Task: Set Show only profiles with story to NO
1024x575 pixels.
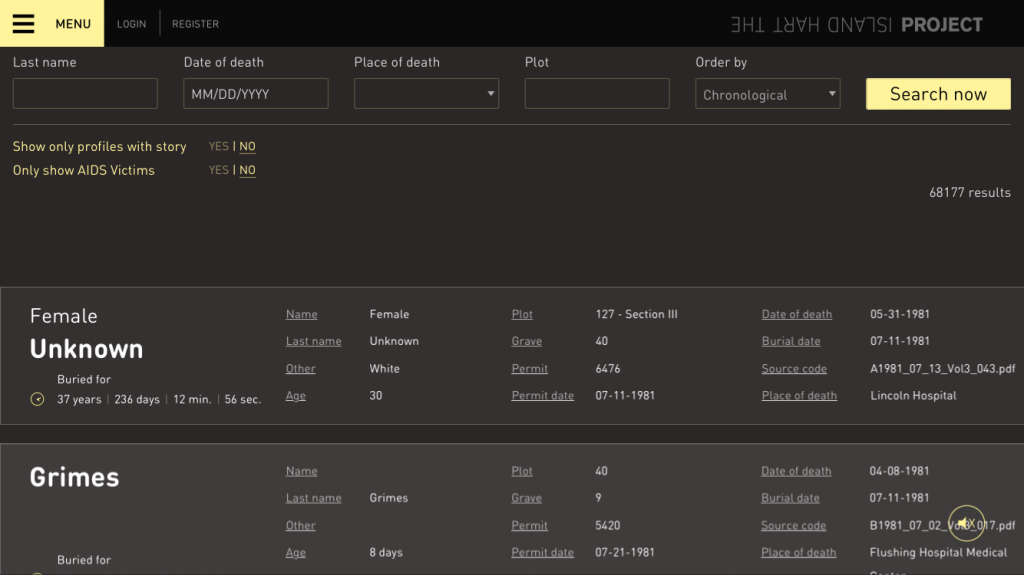Action: coord(247,147)
